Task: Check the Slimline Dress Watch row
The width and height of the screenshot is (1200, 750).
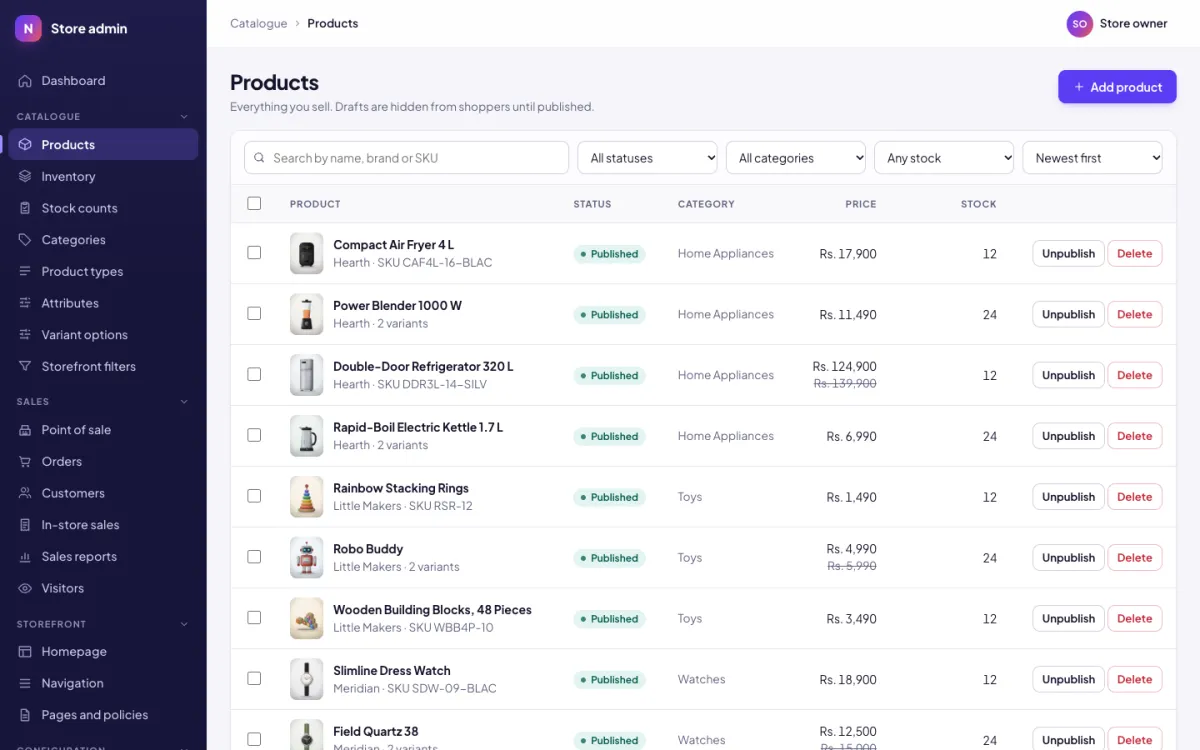Action: (254, 679)
